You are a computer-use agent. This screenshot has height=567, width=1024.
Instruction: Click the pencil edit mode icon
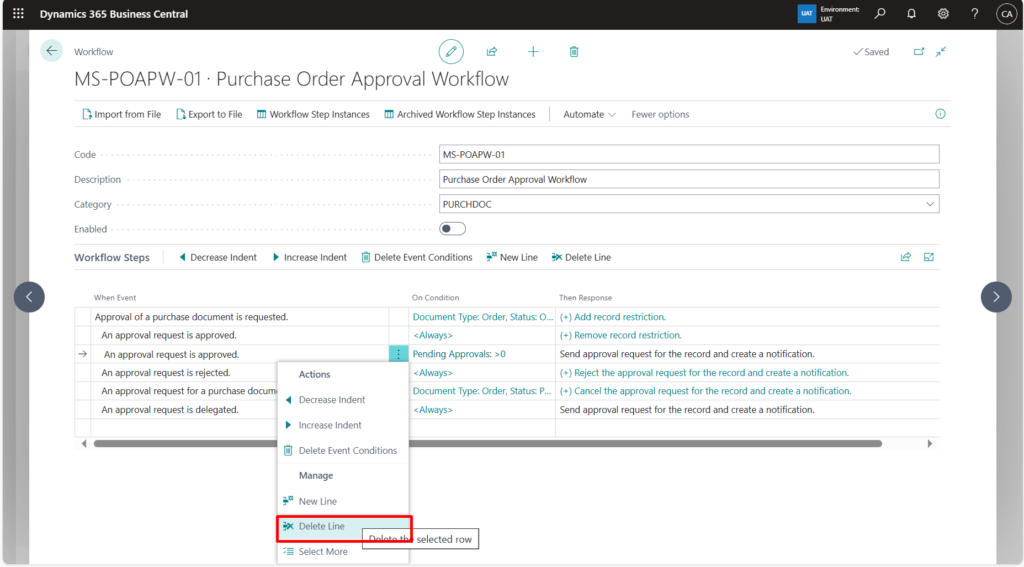451,52
